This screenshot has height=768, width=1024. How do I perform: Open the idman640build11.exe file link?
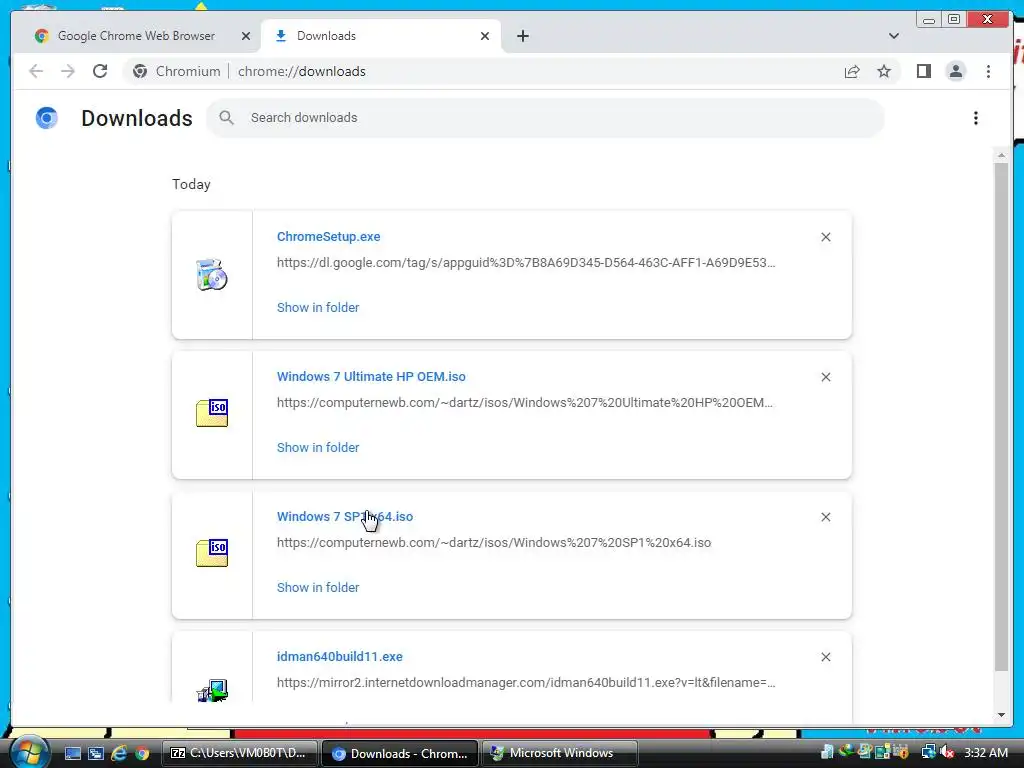point(340,656)
